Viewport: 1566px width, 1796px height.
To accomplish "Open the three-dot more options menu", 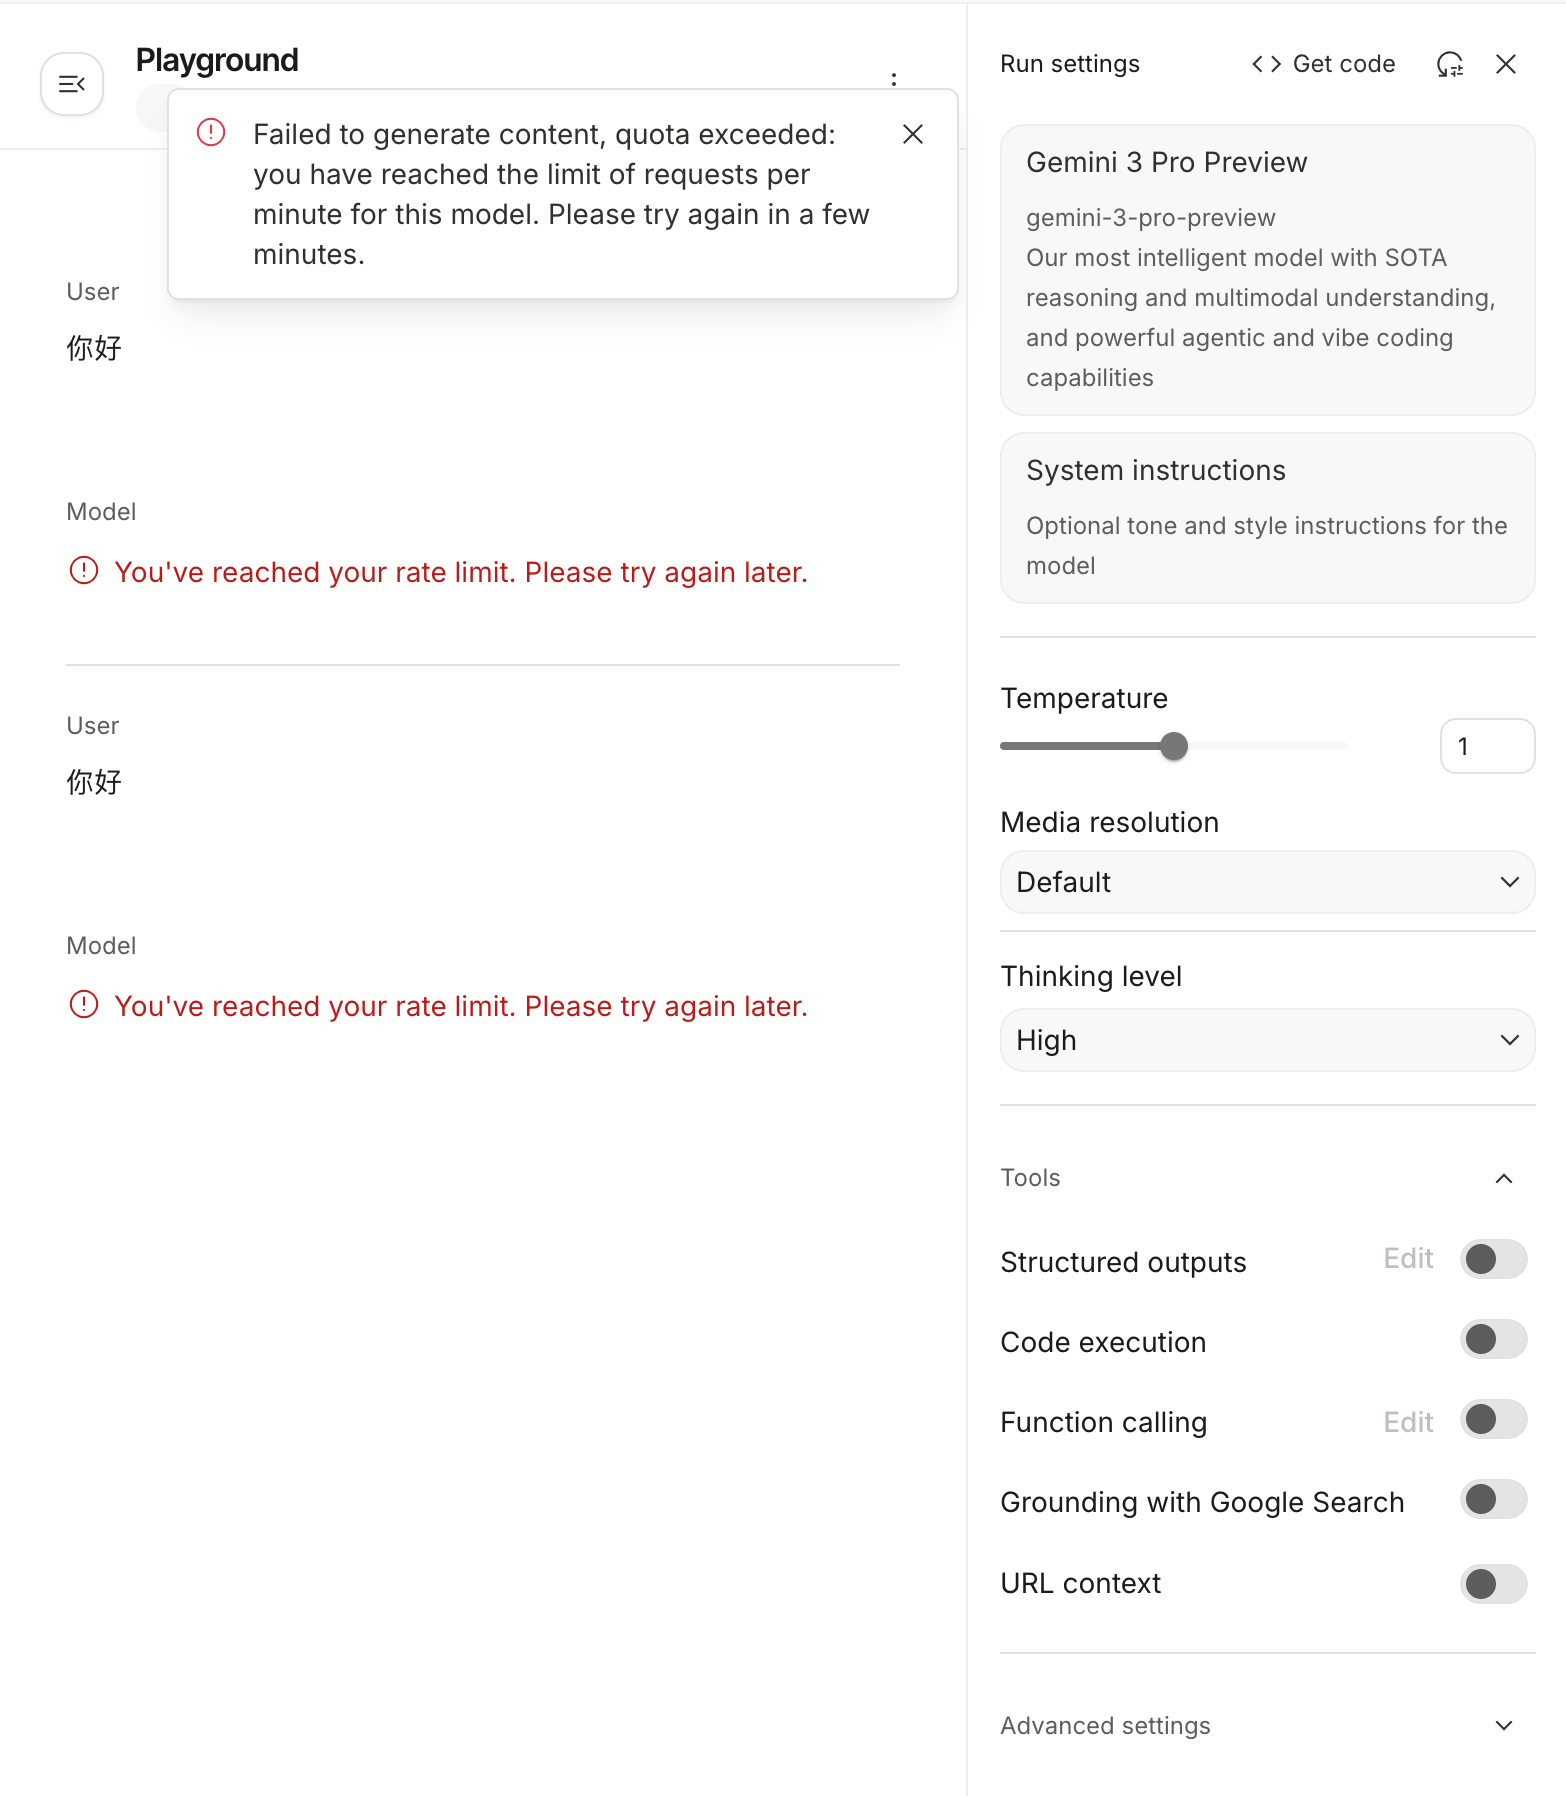I will [x=894, y=79].
